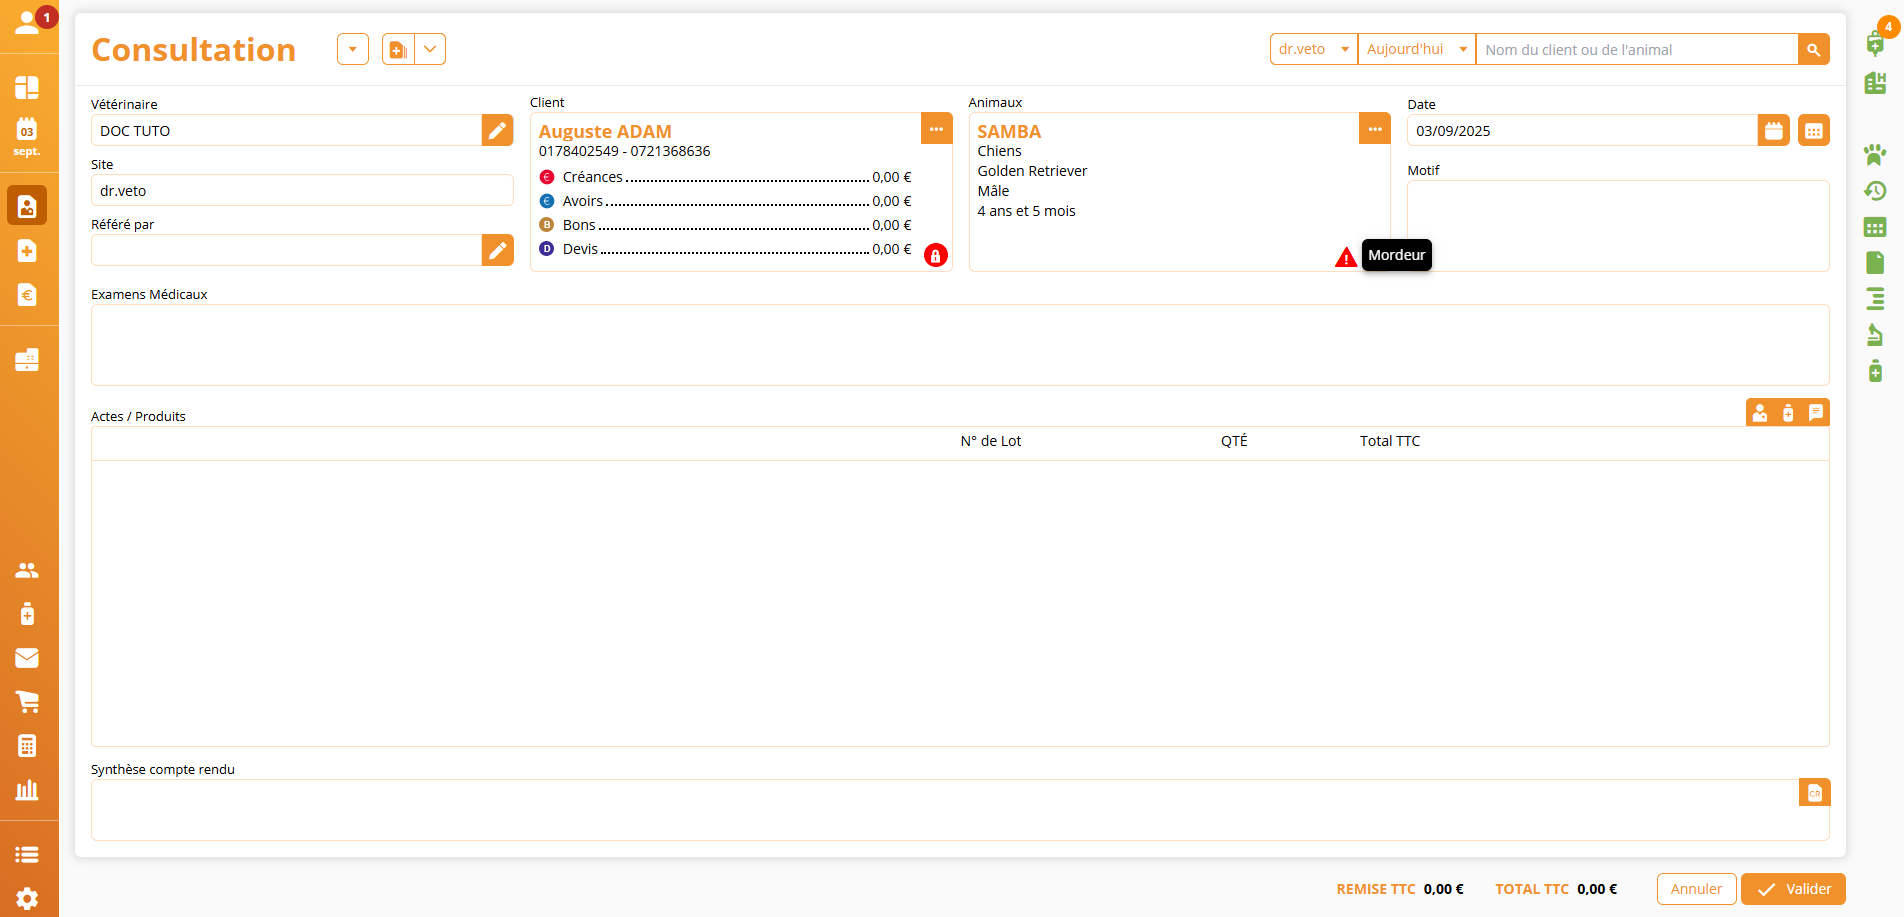Open settings gear in left sidebar

(x=27, y=898)
